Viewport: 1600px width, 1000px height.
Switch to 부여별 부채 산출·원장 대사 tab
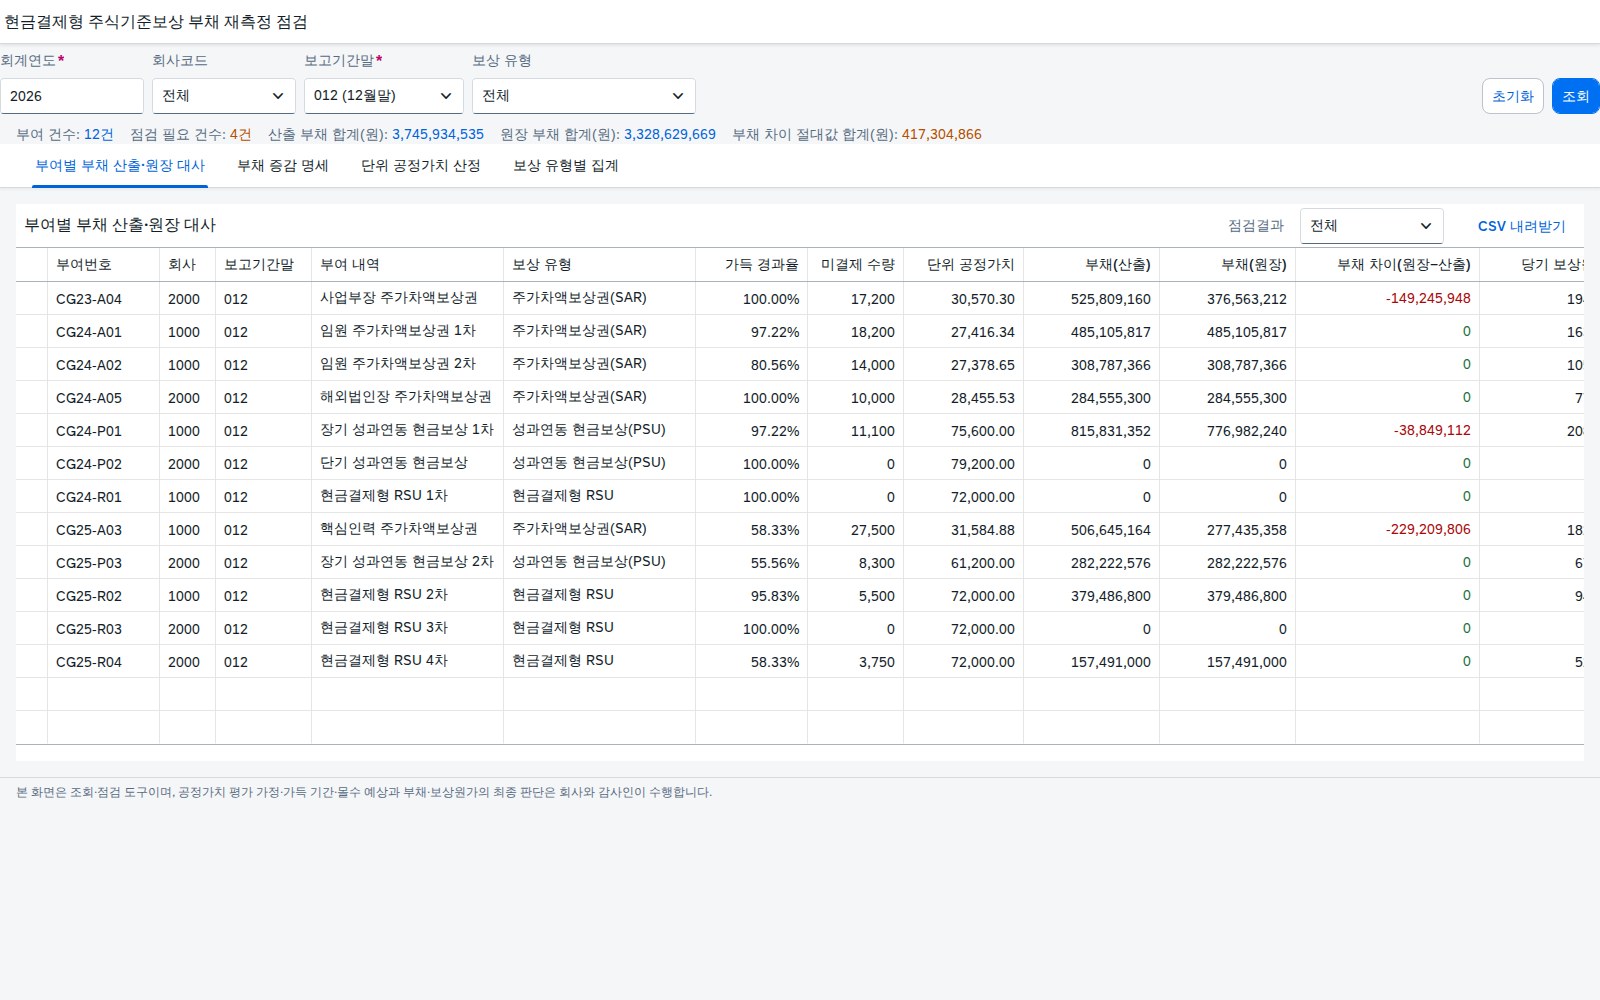(x=120, y=166)
